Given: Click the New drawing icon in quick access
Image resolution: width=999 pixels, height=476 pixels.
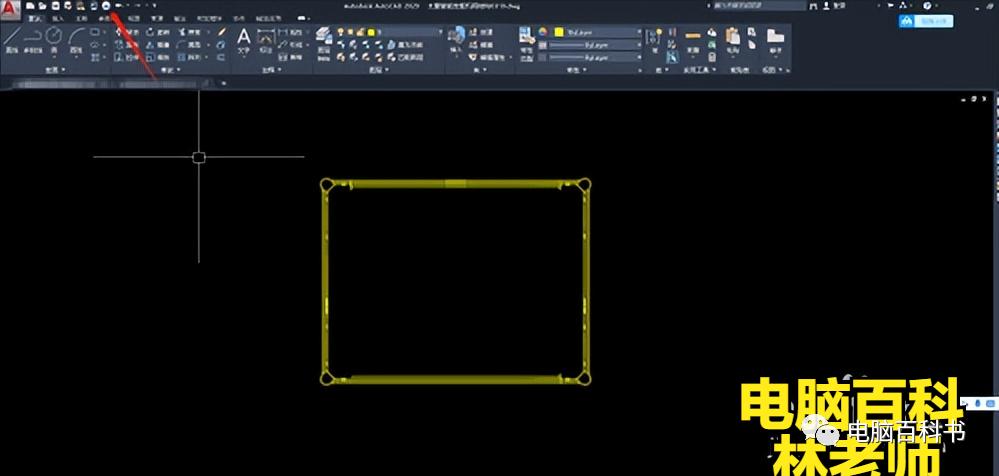Looking at the screenshot, I should point(30,6).
